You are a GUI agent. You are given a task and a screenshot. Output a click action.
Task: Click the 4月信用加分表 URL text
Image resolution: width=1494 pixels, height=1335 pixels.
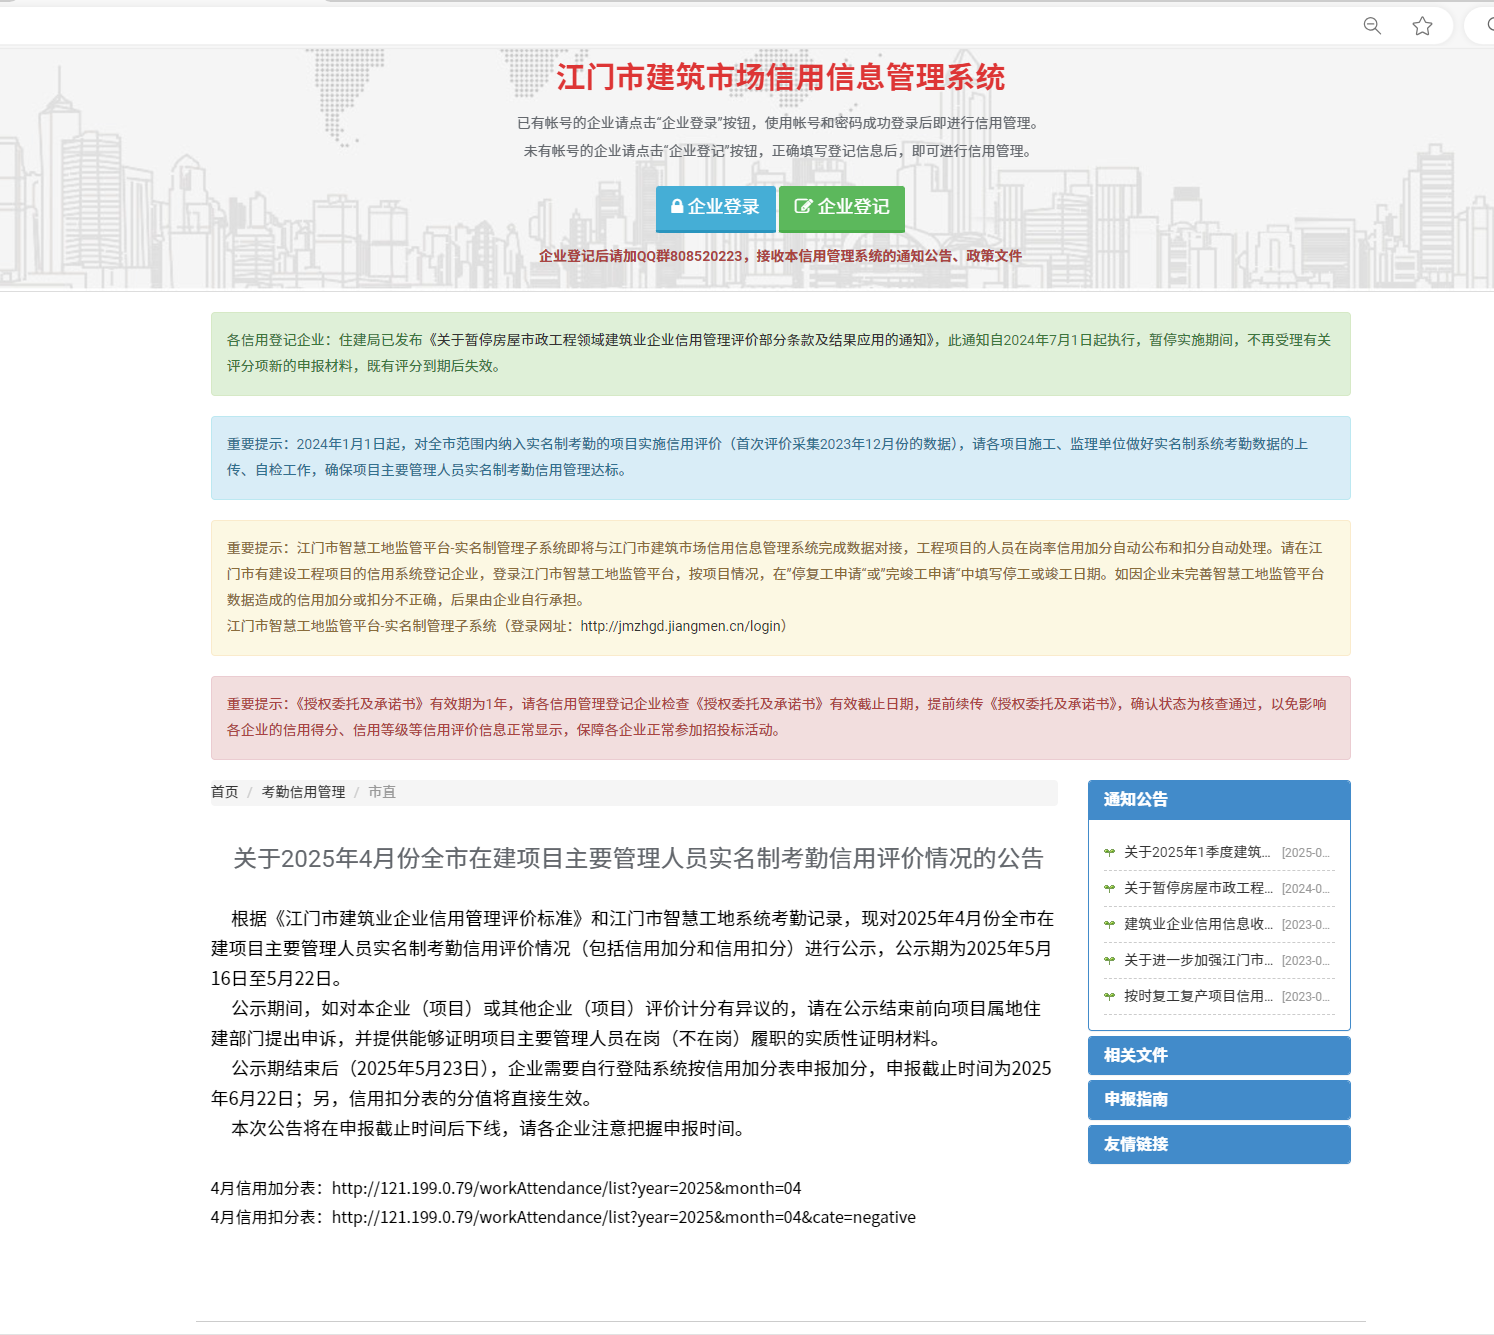tap(566, 1188)
